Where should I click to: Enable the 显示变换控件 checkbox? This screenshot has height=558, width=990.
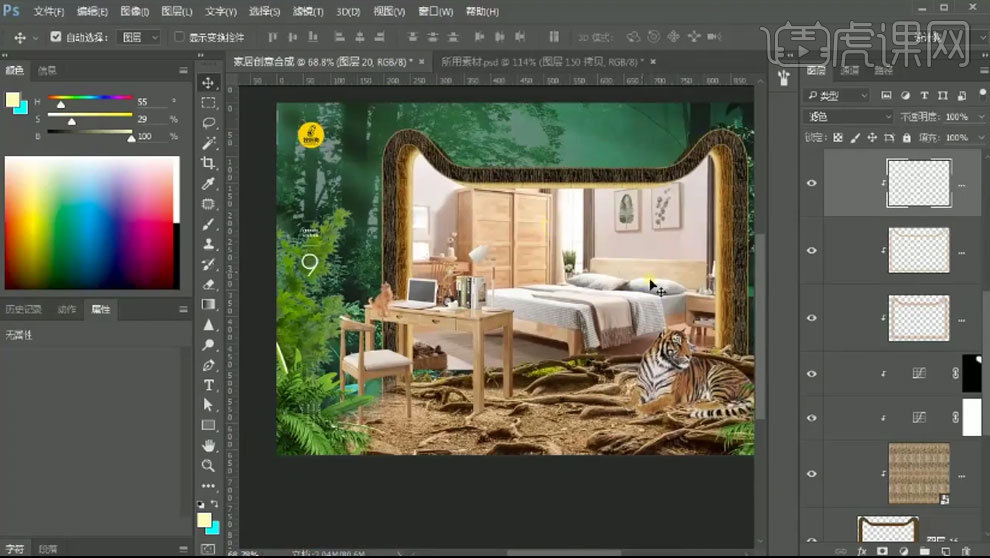tap(180, 37)
